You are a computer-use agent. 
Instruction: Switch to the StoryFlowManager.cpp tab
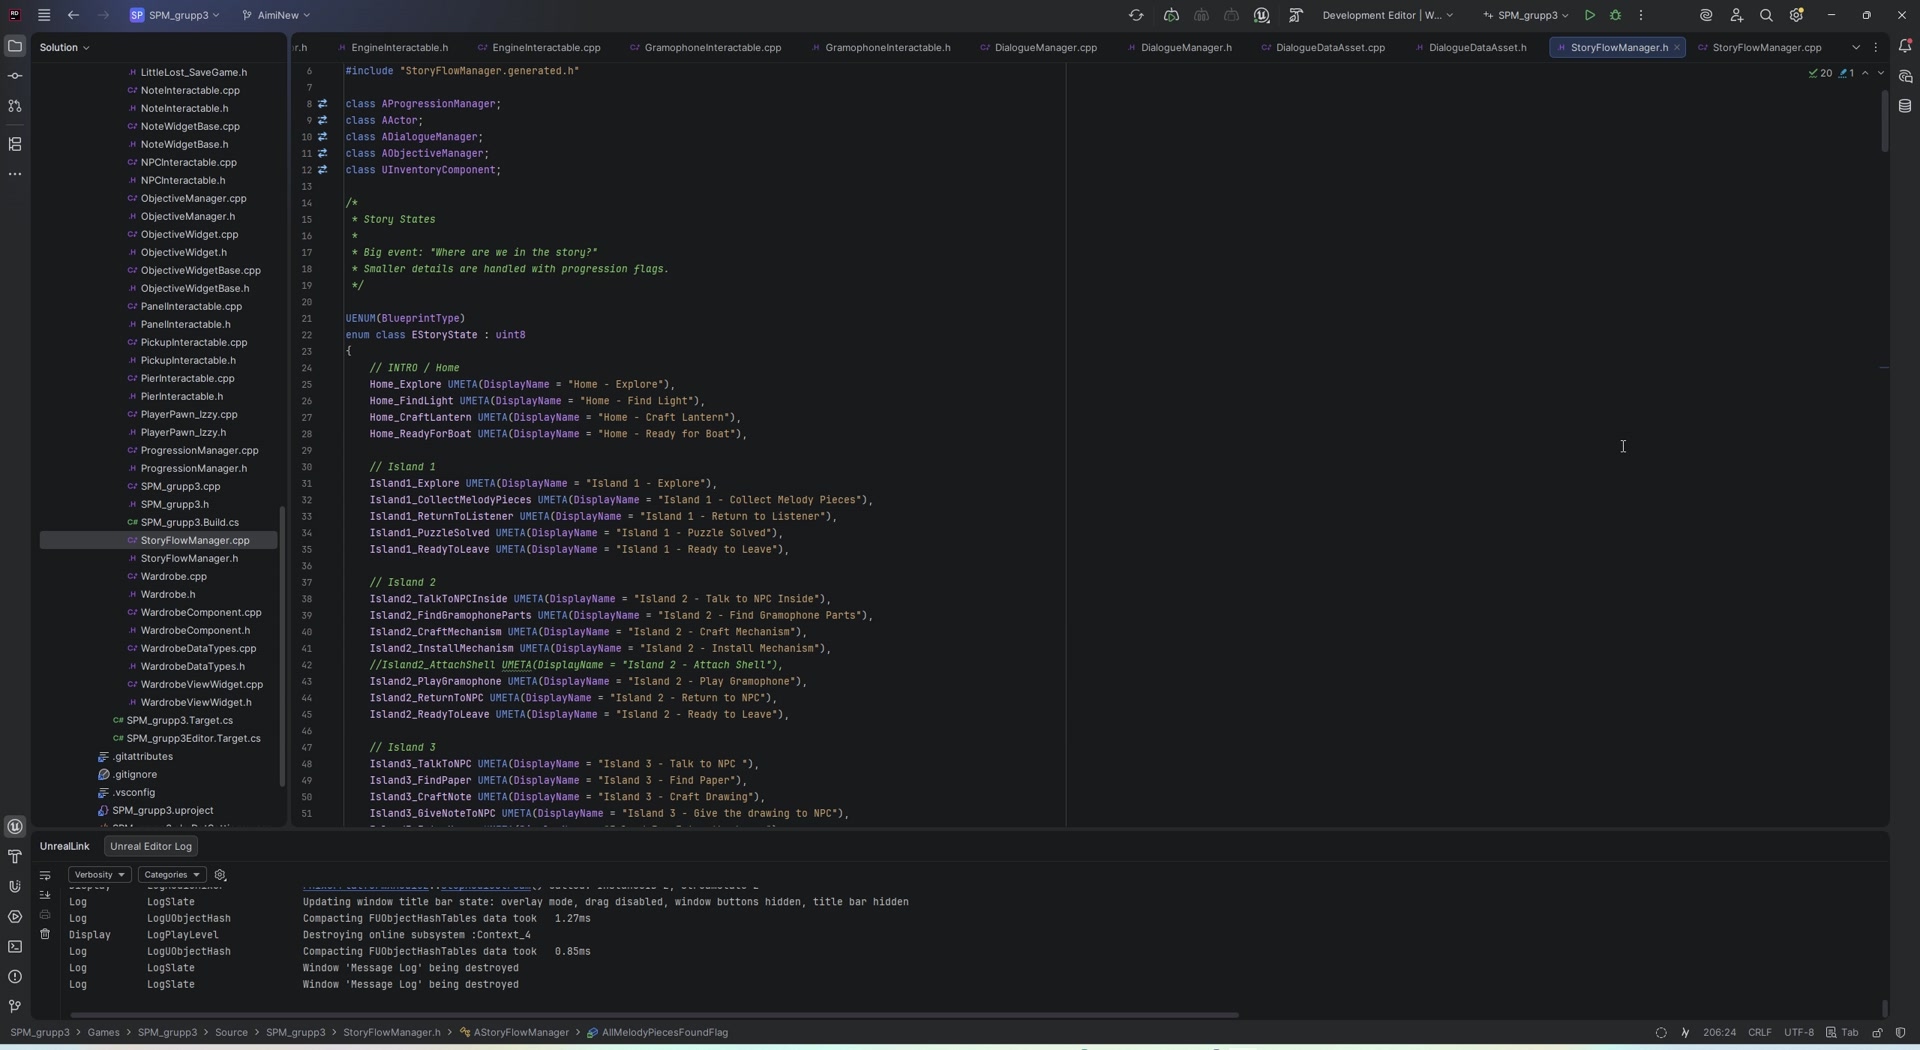1760,47
